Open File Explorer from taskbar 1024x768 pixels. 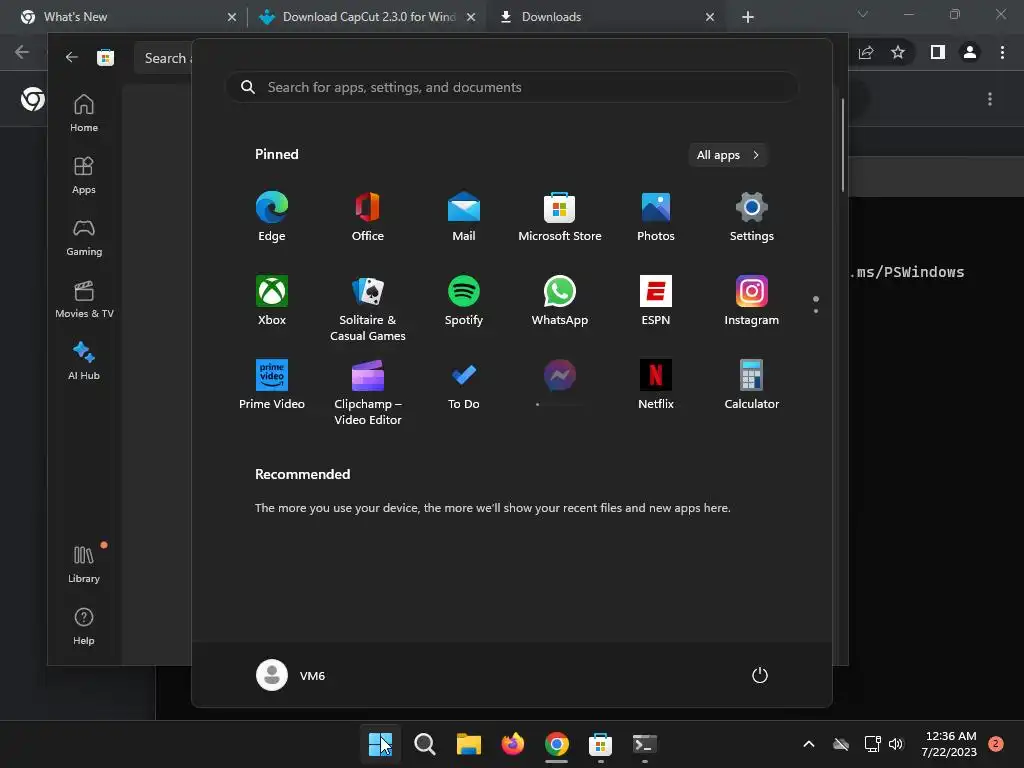pos(468,744)
